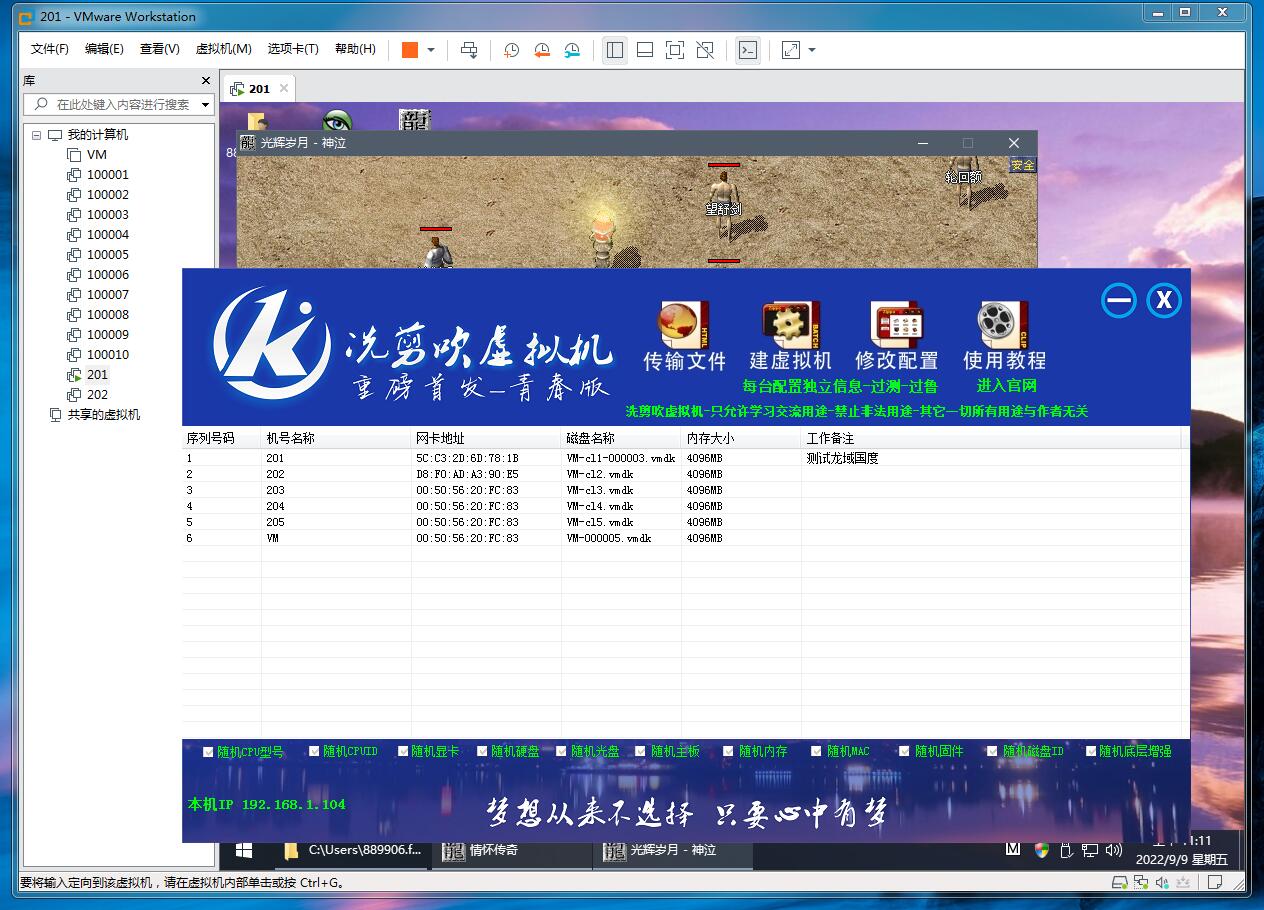Open the 使用教程 film reel icon
The width and height of the screenshot is (1264, 910).
coord(1003,326)
